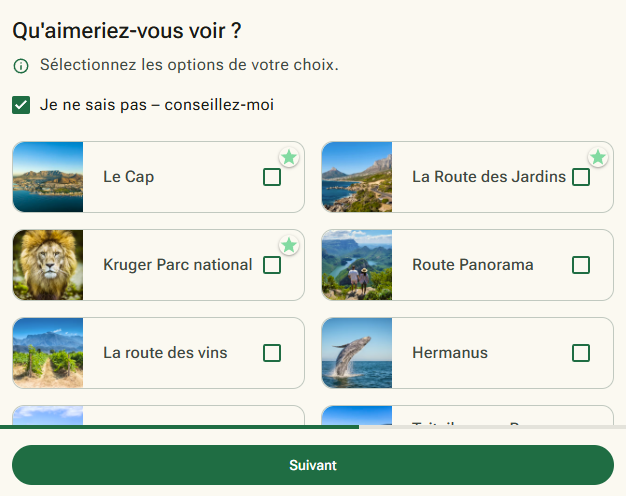Click the whale photo for Hermanus
The image size is (626, 496).
pyautogui.click(x=357, y=353)
